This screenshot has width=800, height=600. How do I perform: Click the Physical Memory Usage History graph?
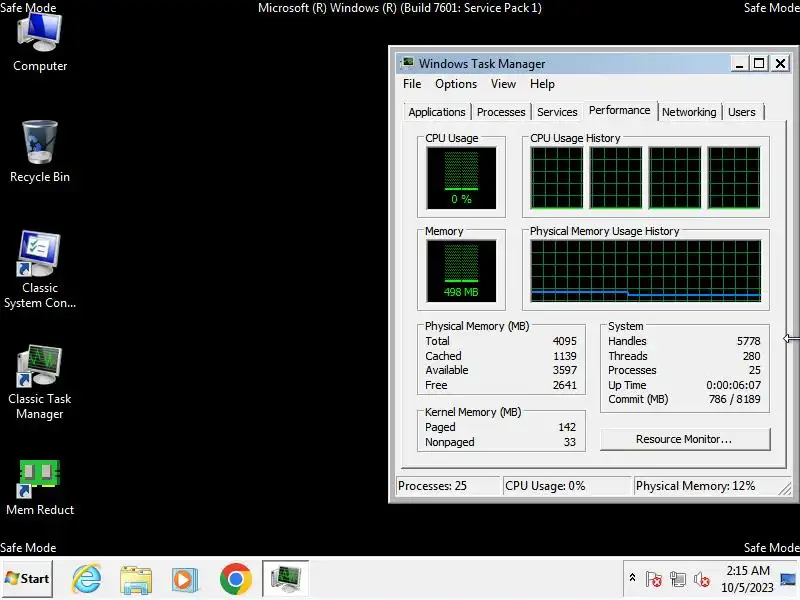pos(645,270)
